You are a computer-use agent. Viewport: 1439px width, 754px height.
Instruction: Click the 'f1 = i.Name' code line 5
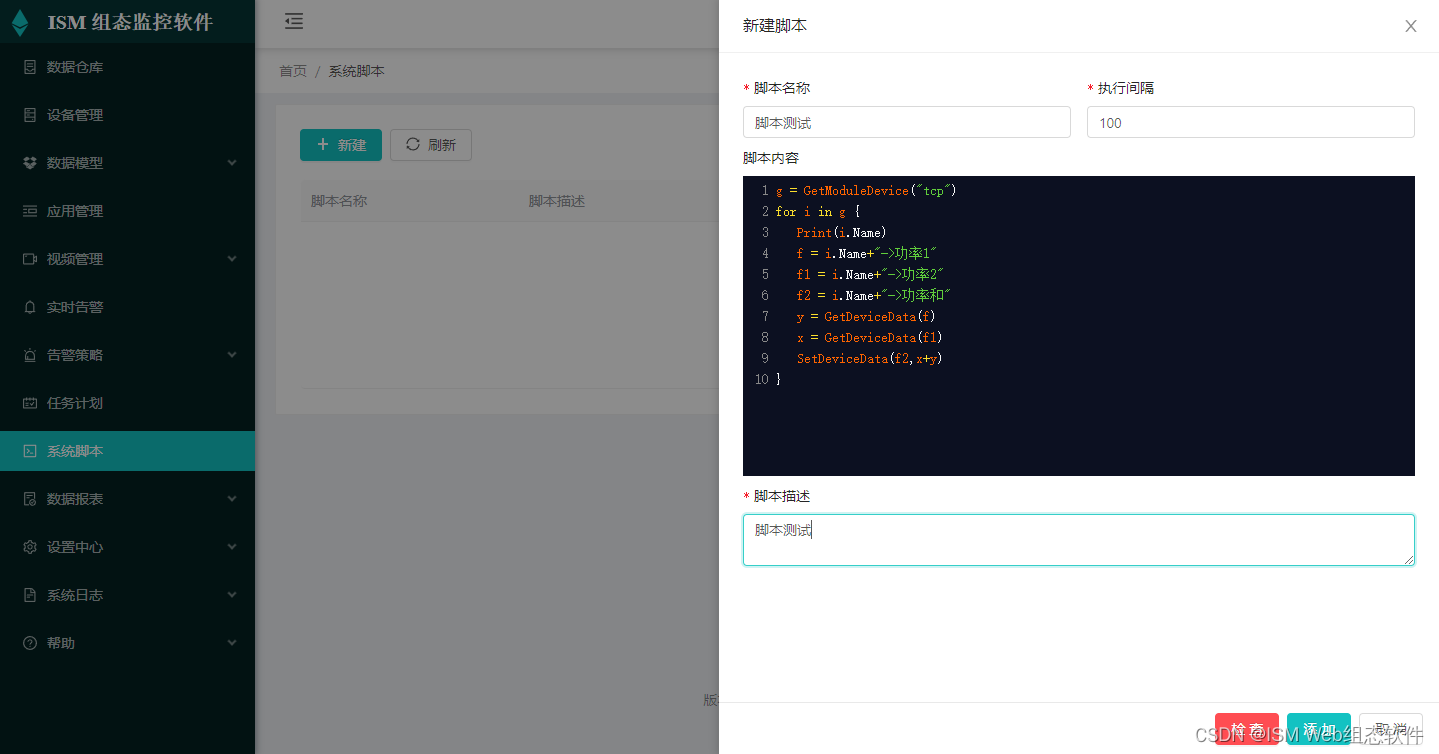(x=871, y=274)
